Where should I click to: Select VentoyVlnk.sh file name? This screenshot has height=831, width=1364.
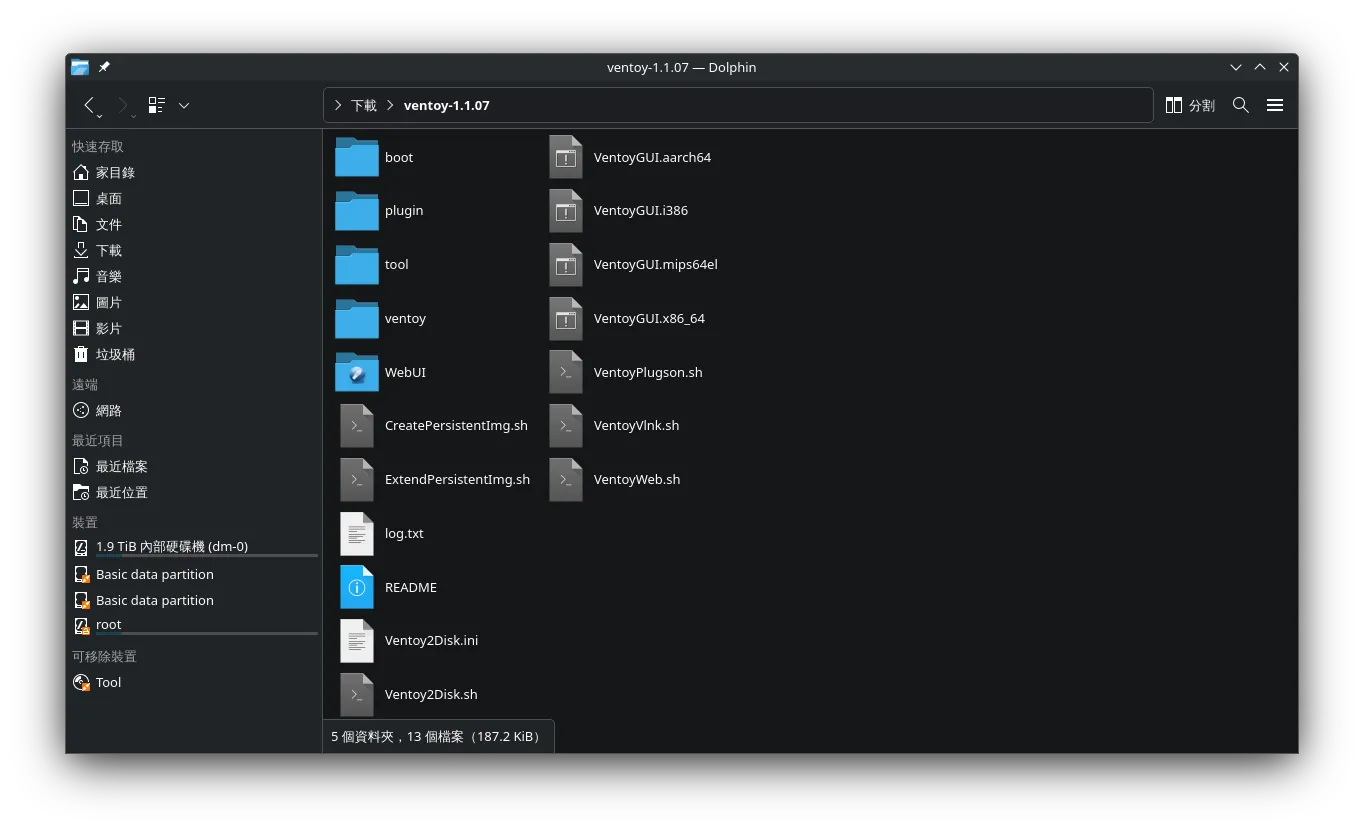(636, 426)
